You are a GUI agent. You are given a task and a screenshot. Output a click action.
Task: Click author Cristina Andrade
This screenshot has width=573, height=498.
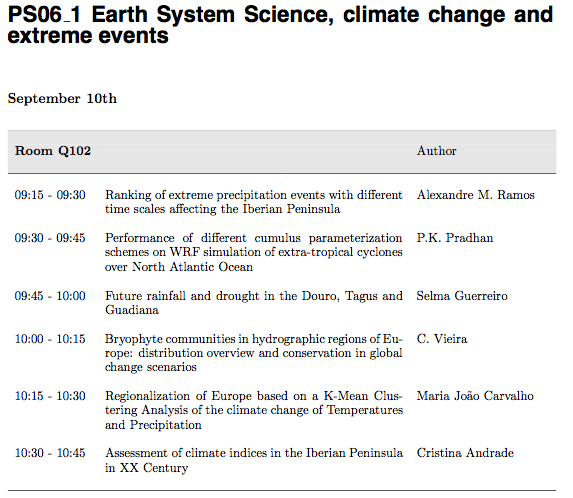pyautogui.click(x=465, y=453)
